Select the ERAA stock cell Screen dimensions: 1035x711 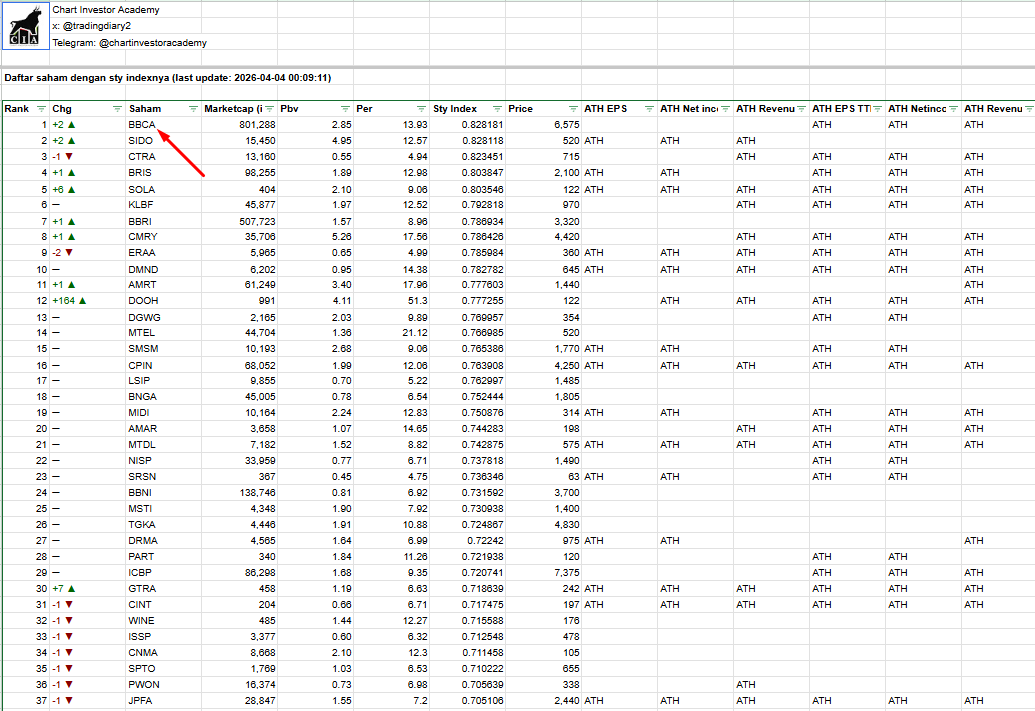pyautogui.click(x=164, y=252)
